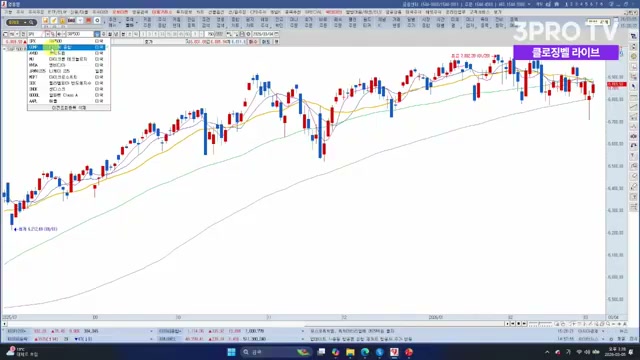This screenshot has width=640, height=360.
Task: Click the red 매수 buy button
Action: pyautogui.click(x=253, y=42)
